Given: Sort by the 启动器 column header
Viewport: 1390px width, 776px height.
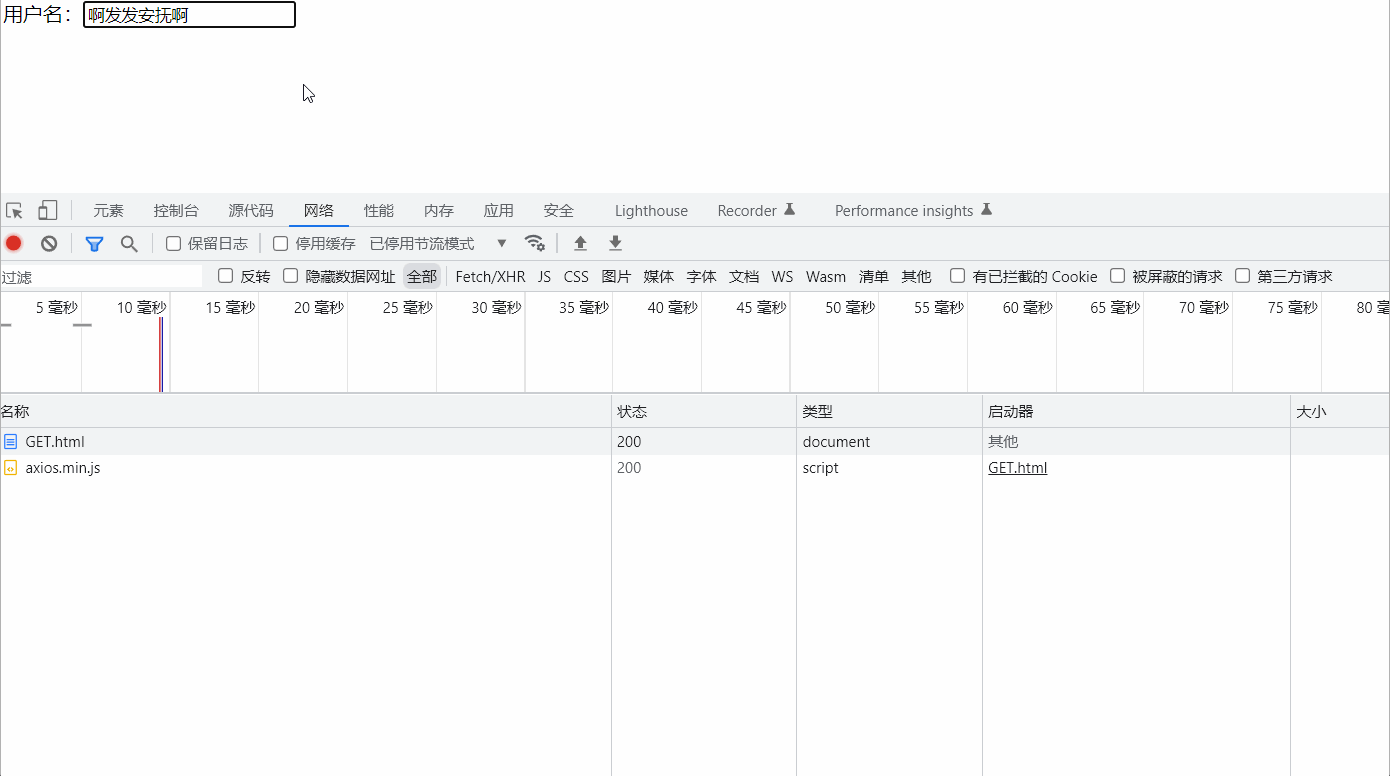Looking at the screenshot, I should point(1136,411).
